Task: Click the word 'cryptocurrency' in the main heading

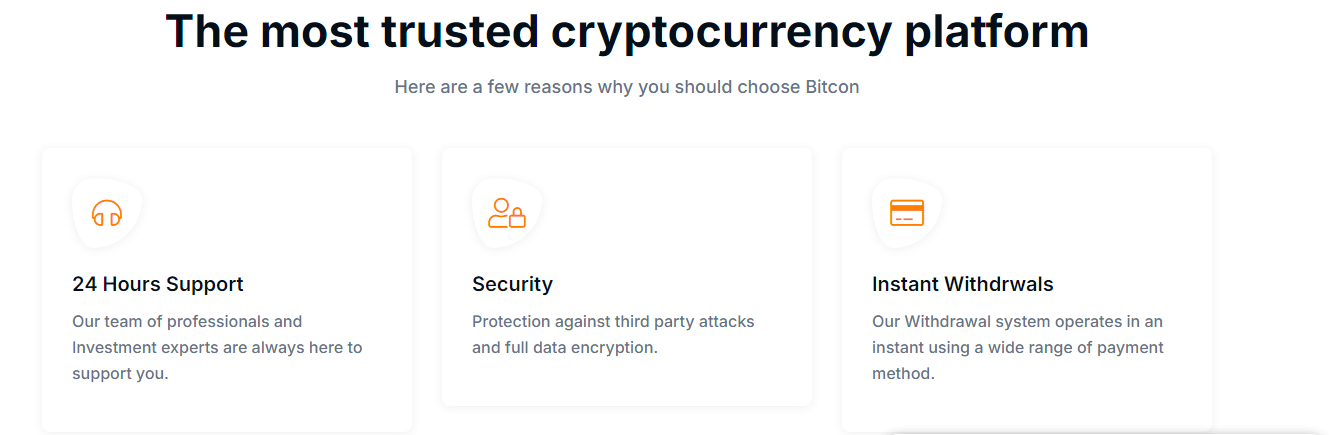Action: pyautogui.click(x=721, y=31)
